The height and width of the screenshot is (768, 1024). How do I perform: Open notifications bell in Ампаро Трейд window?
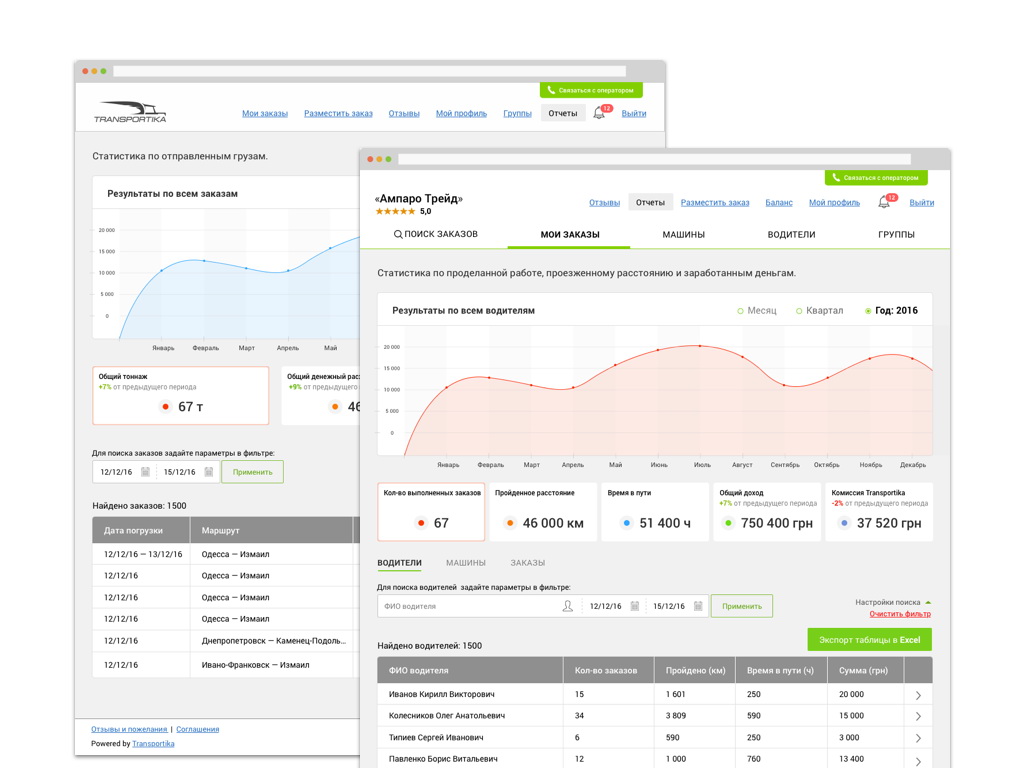pos(884,203)
